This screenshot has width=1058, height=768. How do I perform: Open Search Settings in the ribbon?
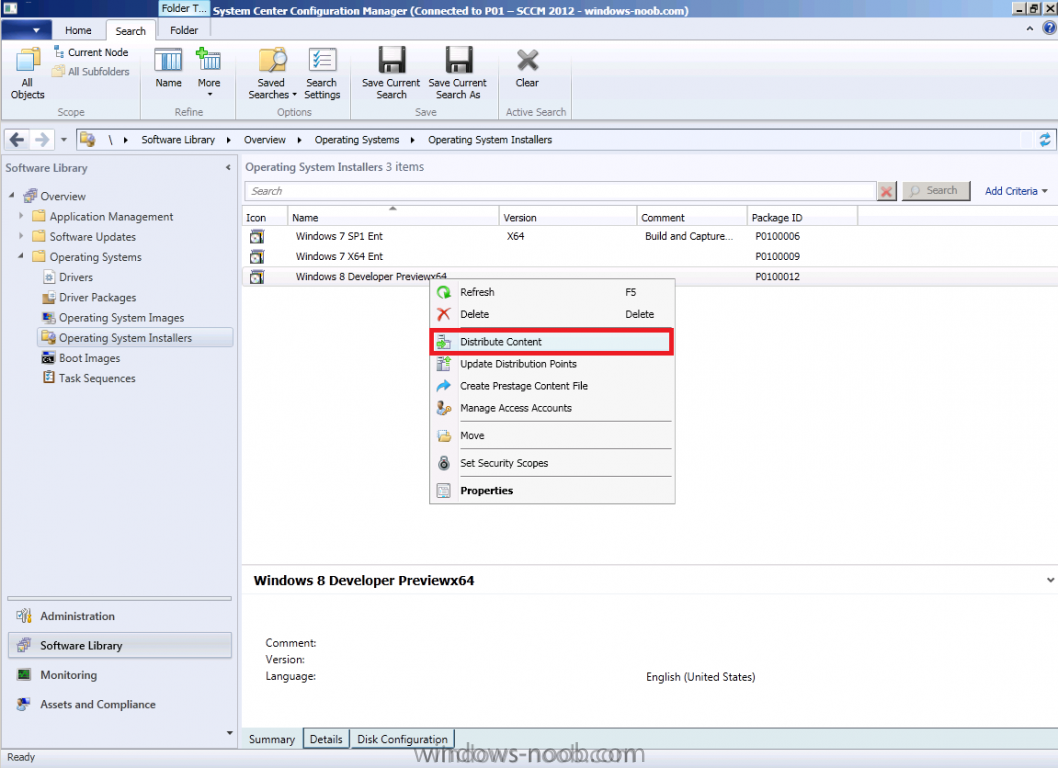click(322, 74)
